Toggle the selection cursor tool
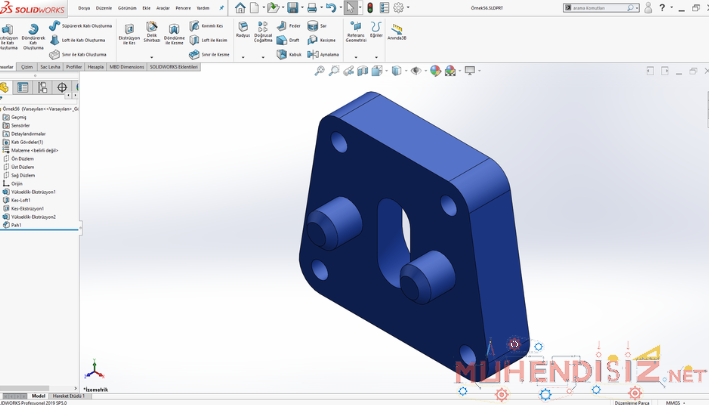Viewport: 709px width, 405px height. 350,8
